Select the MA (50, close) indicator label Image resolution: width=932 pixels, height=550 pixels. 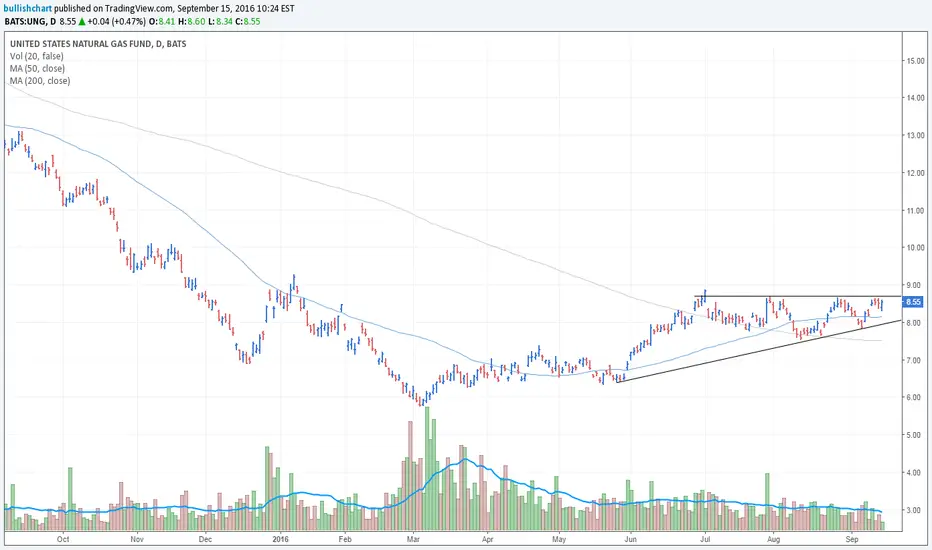(x=37, y=69)
